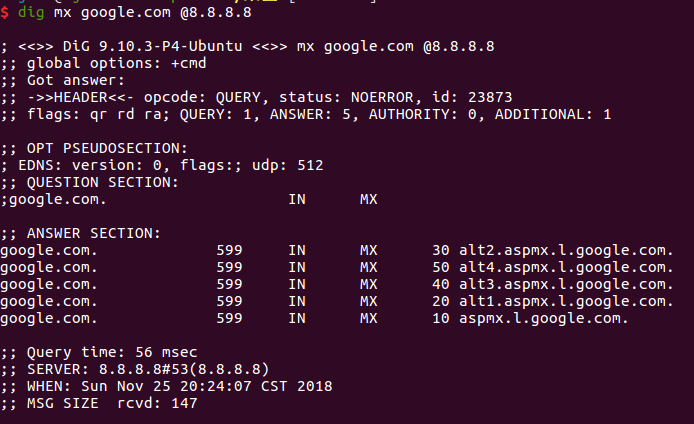Click alt1.aspmx.l.google.com record
The width and height of the screenshot is (694, 424).
pos(566,301)
